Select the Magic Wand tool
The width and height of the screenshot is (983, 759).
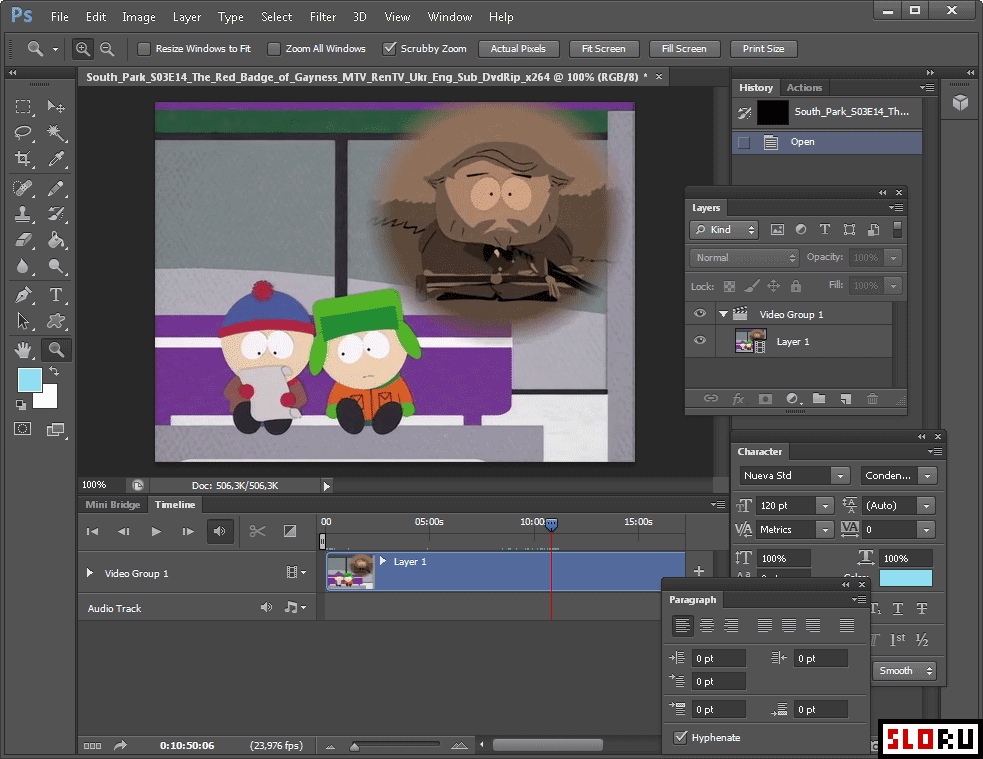point(56,132)
